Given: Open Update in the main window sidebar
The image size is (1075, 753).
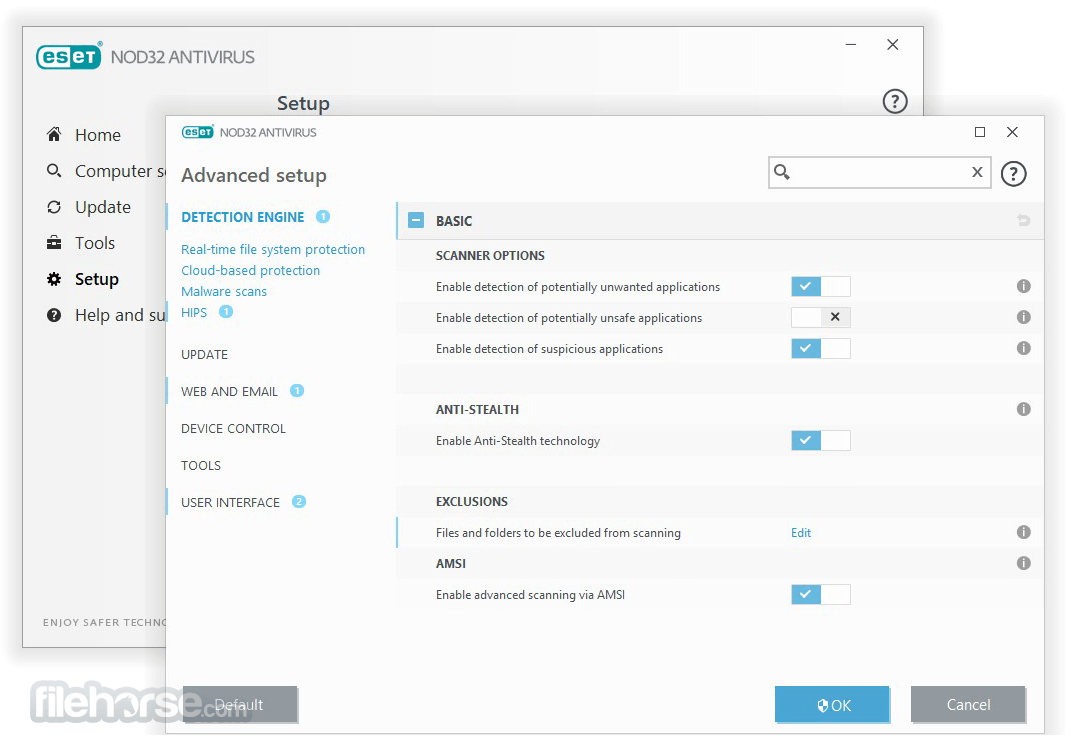Looking at the screenshot, I should click(x=103, y=207).
